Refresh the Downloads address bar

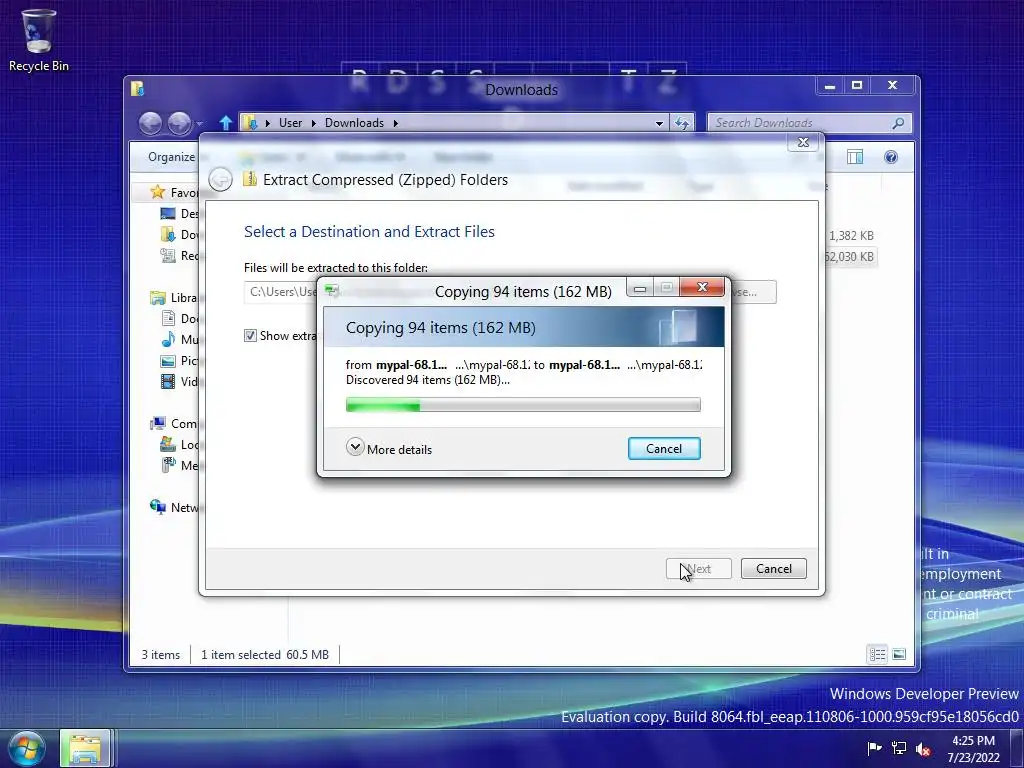[682, 123]
